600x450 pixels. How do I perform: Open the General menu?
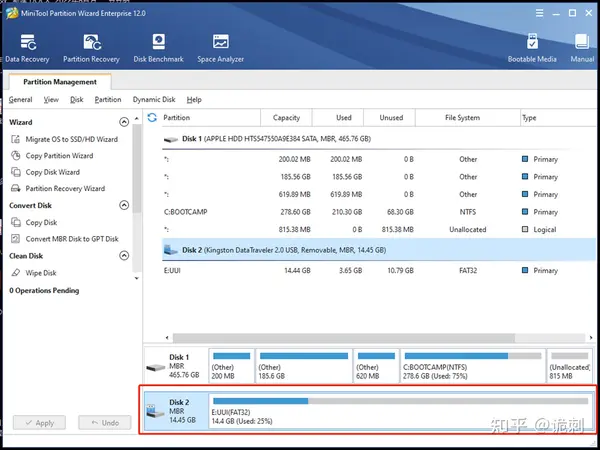point(20,99)
